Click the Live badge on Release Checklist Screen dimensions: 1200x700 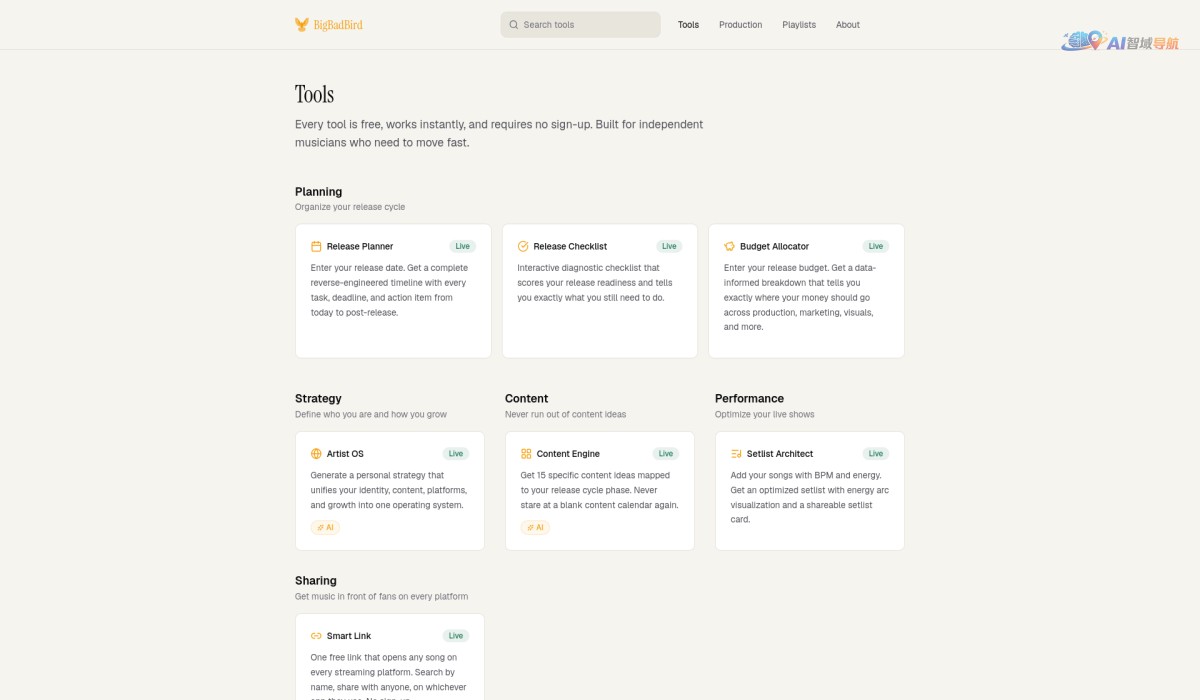click(669, 246)
